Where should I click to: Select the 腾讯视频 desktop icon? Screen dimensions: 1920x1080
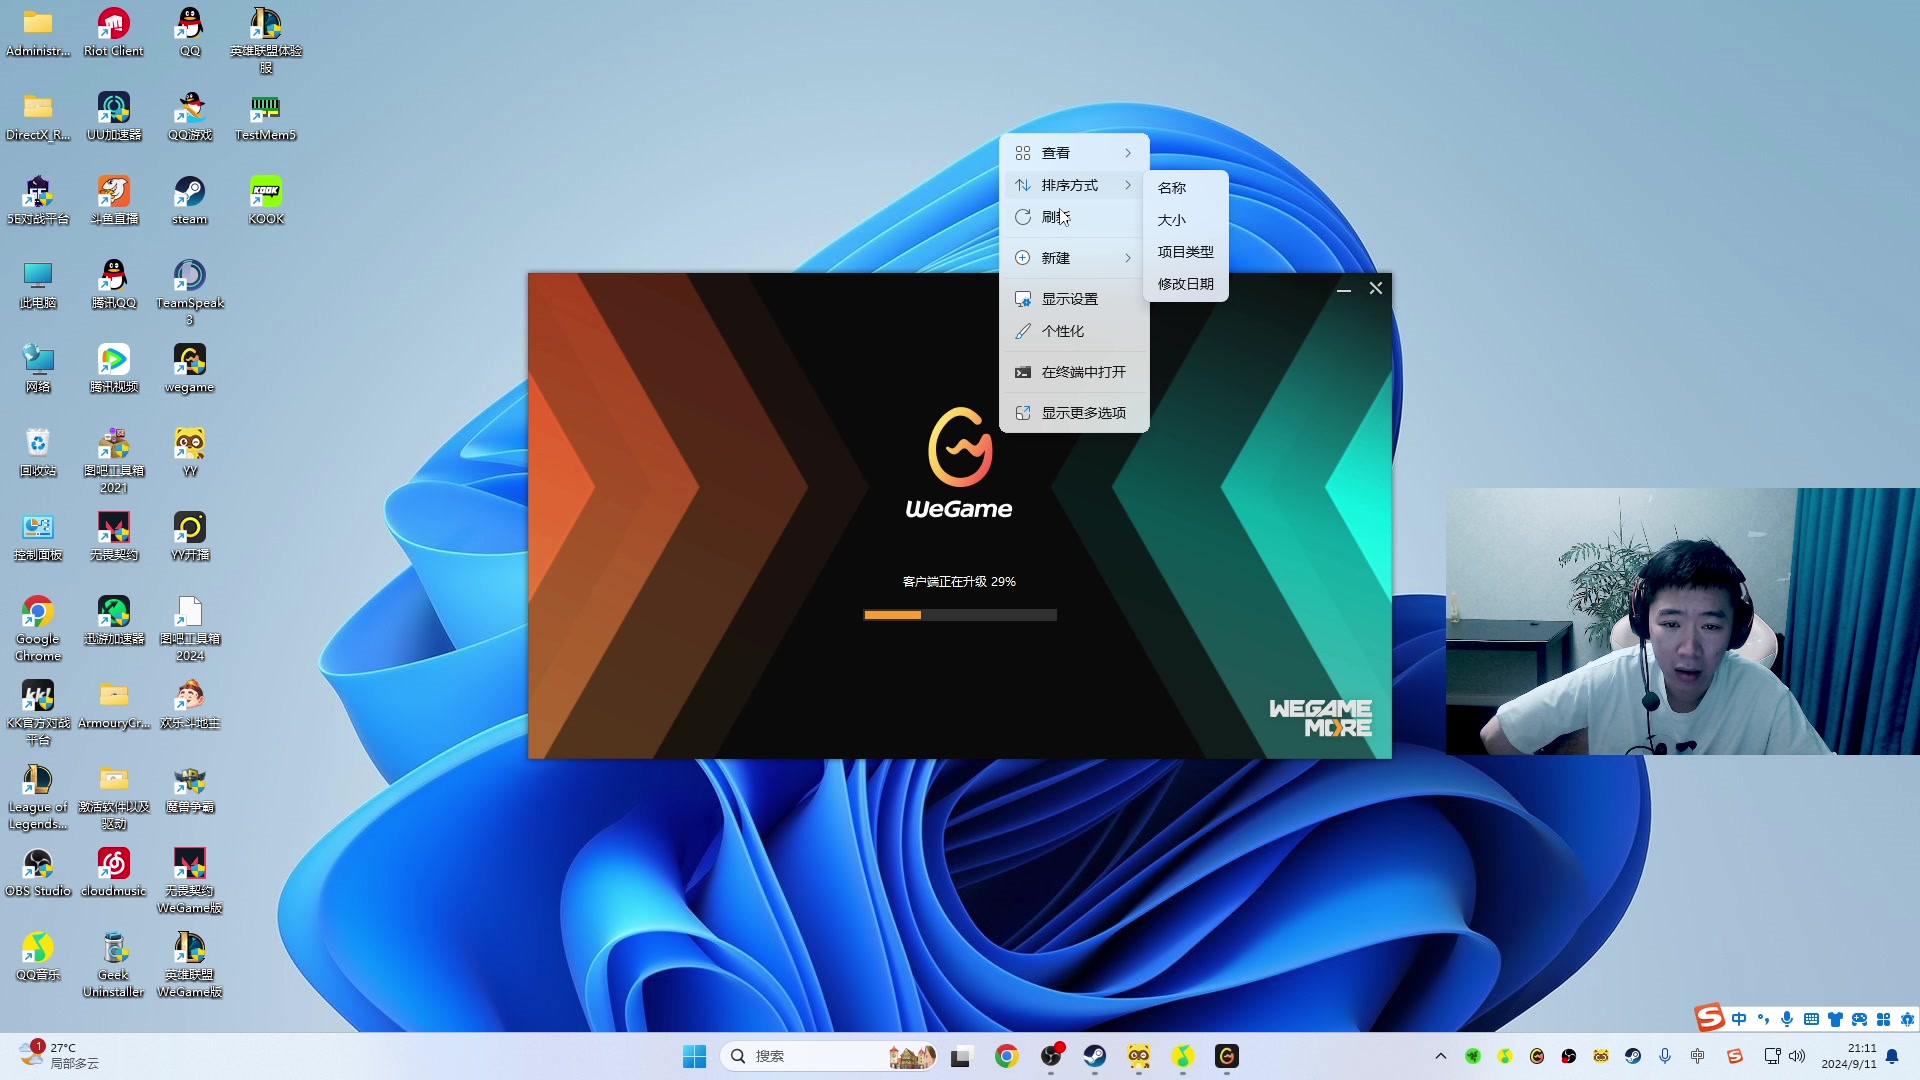[x=113, y=368]
